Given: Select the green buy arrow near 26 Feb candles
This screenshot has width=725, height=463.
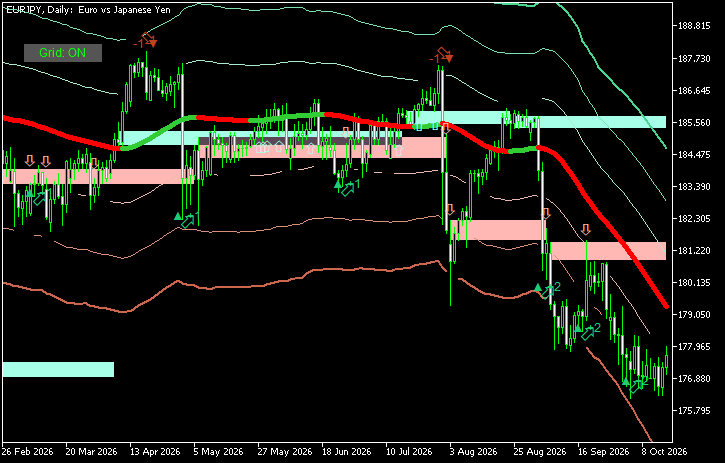Looking at the screenshot, I should tap(40, 198).
